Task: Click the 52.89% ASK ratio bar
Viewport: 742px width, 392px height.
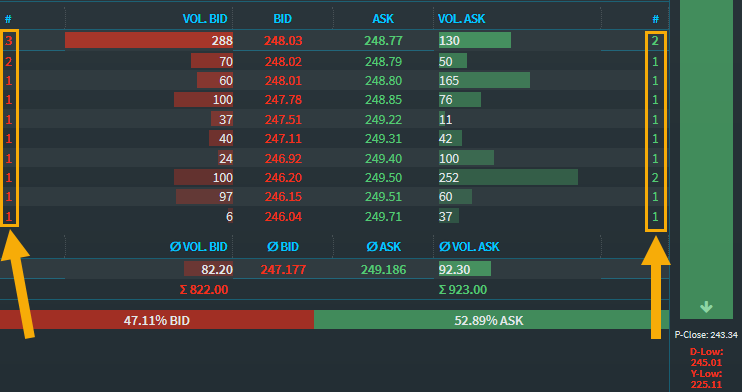Action: [491, 320]
